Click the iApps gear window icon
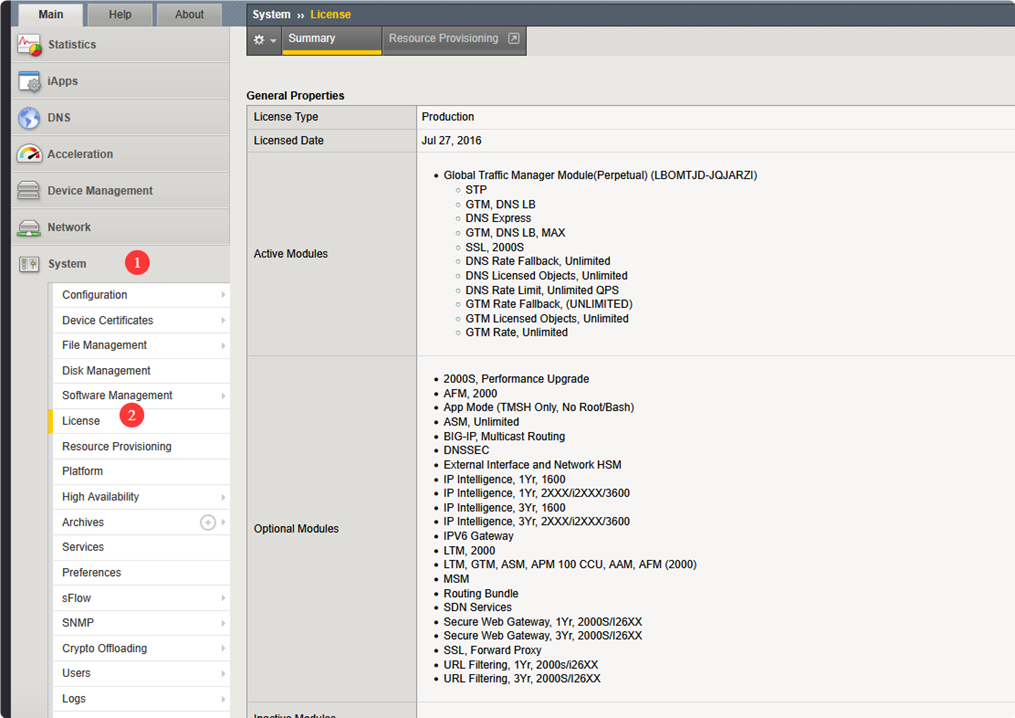The height and width of the screenshot is (718, 1015). 29,82
